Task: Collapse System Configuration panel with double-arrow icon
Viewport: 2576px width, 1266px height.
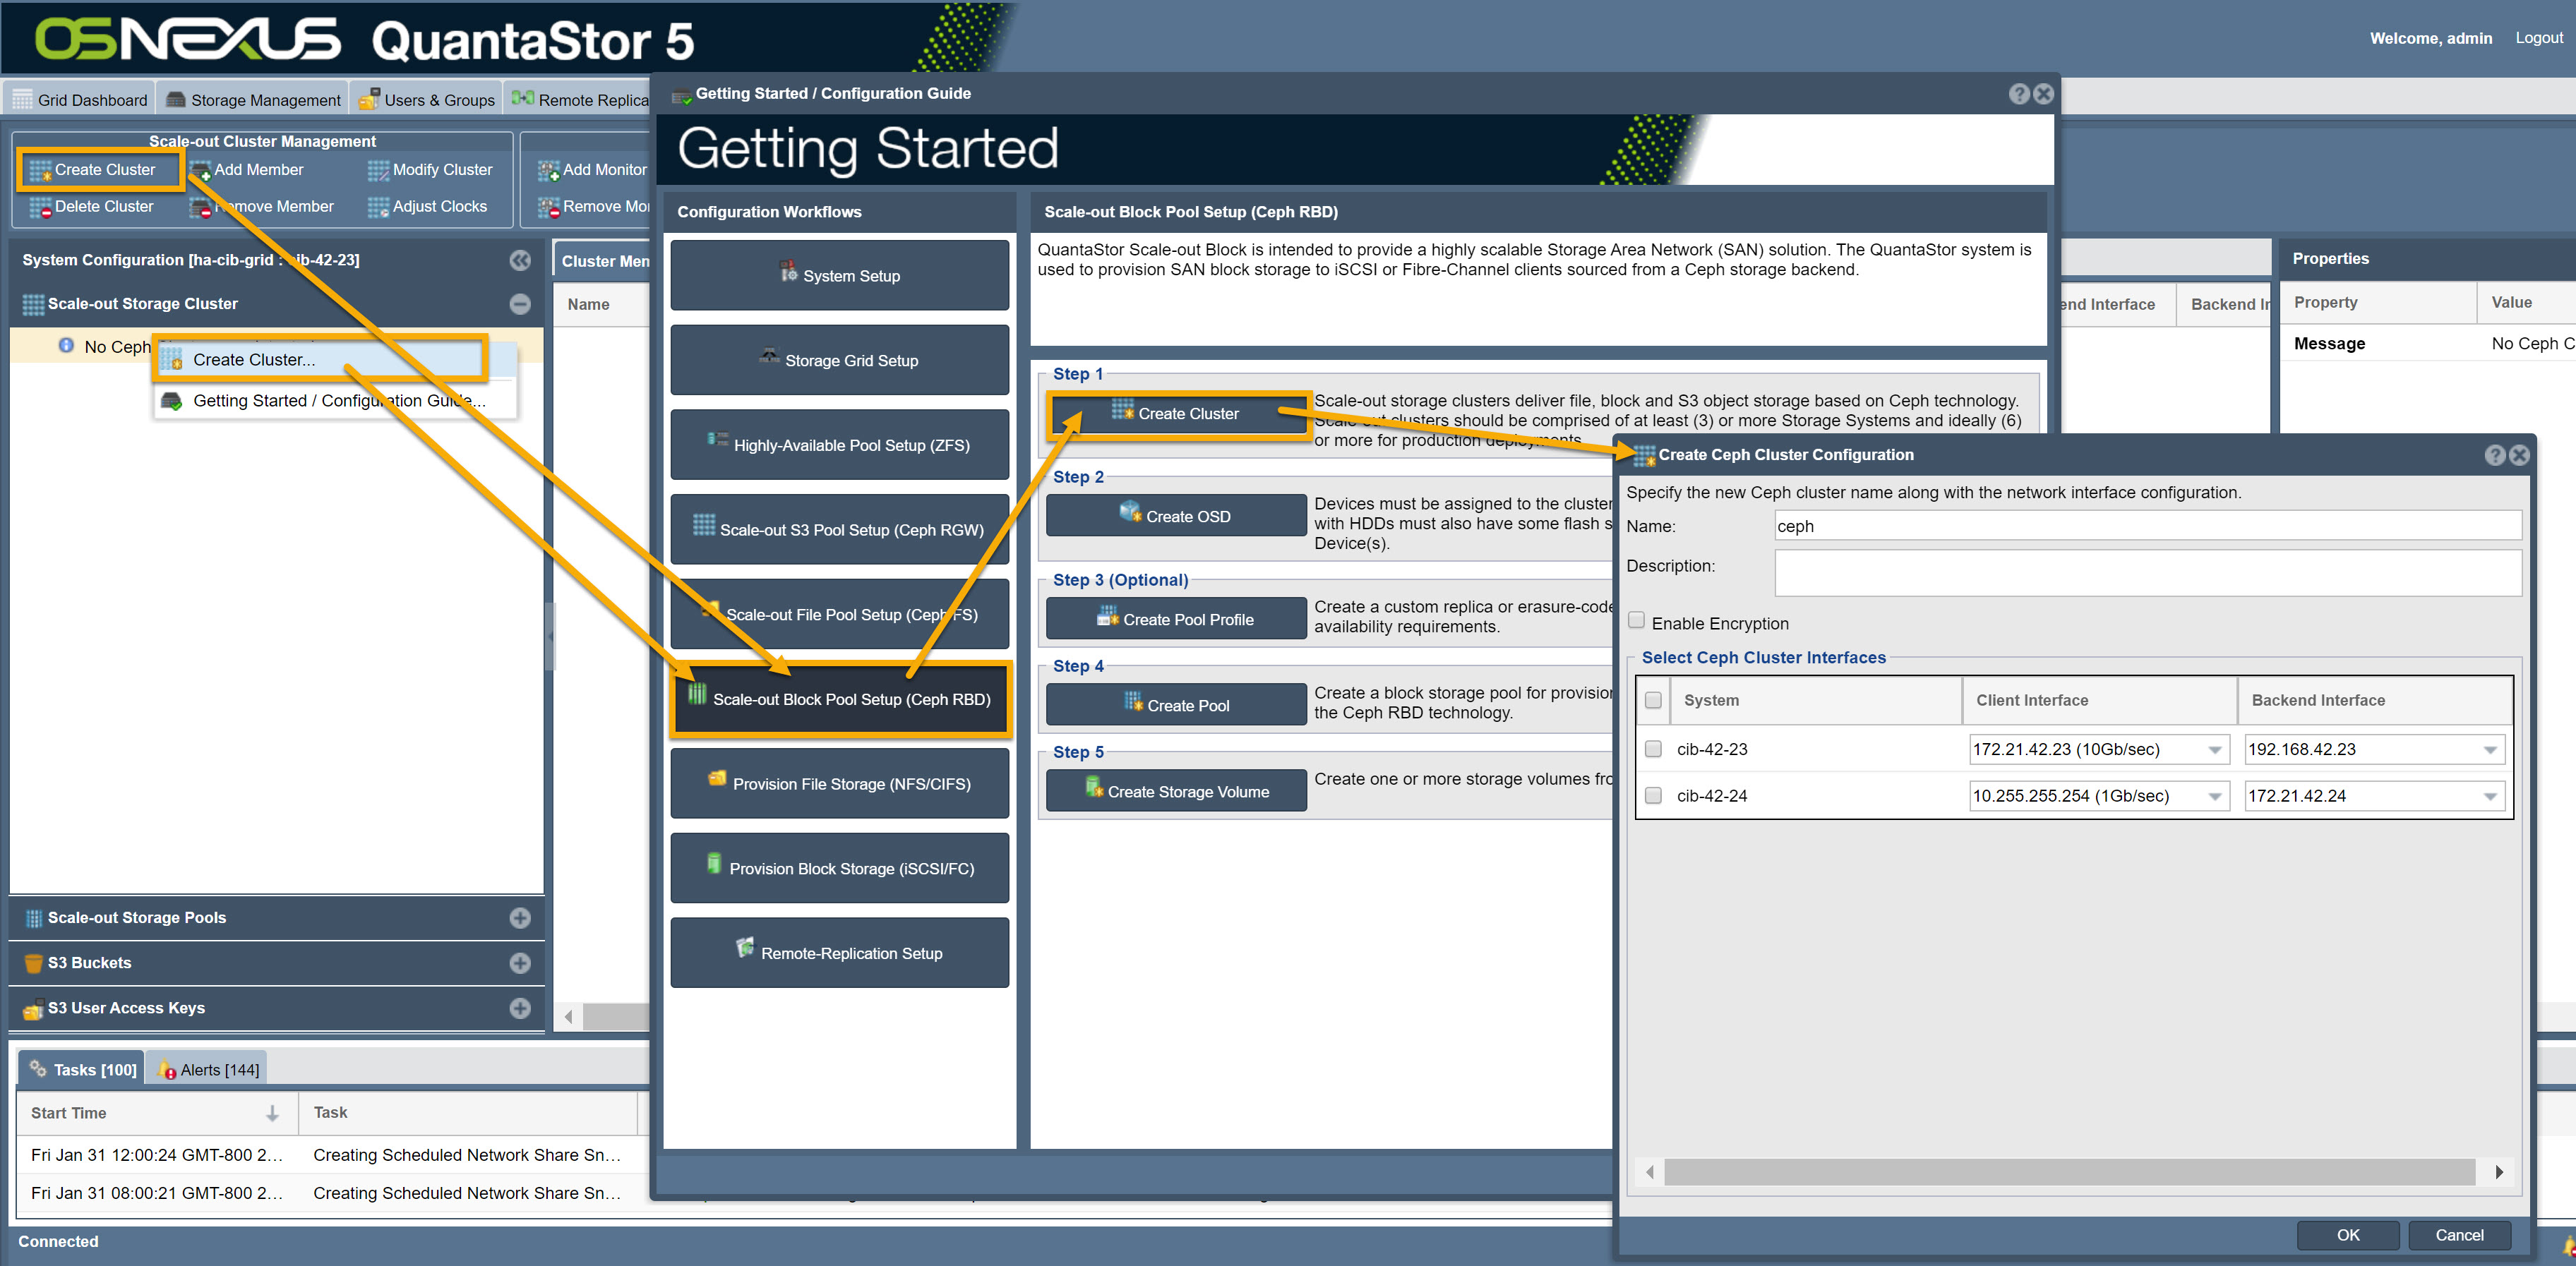Action: [x=520, y=260]
